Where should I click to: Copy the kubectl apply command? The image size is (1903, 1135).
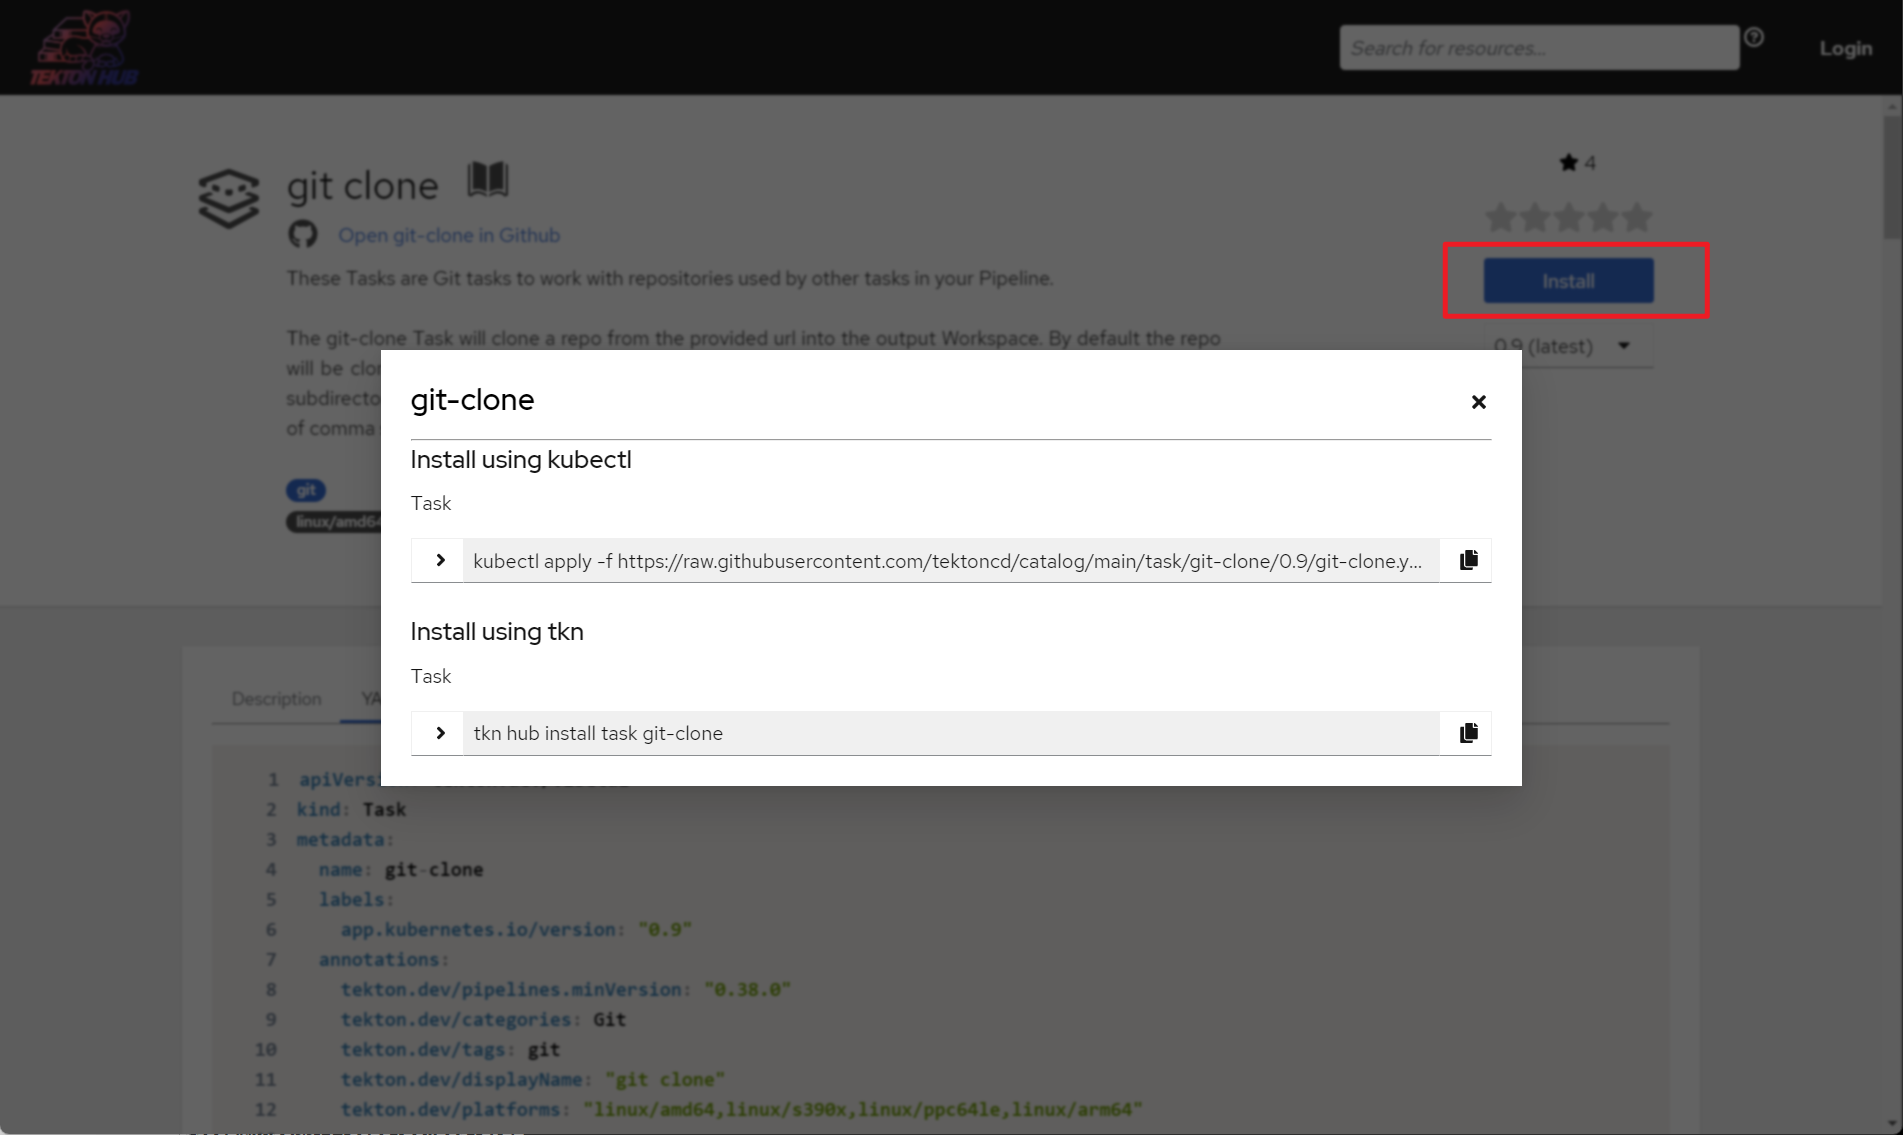tap(1468, 560)
